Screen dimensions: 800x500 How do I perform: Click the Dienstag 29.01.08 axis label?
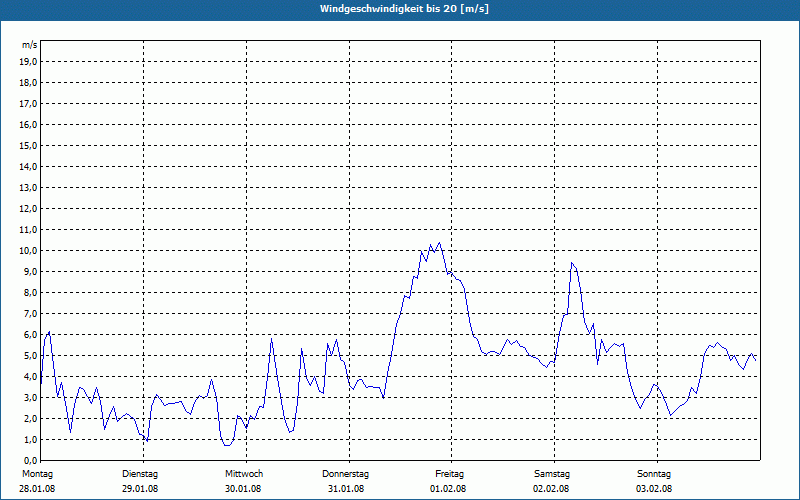(140, 481)
